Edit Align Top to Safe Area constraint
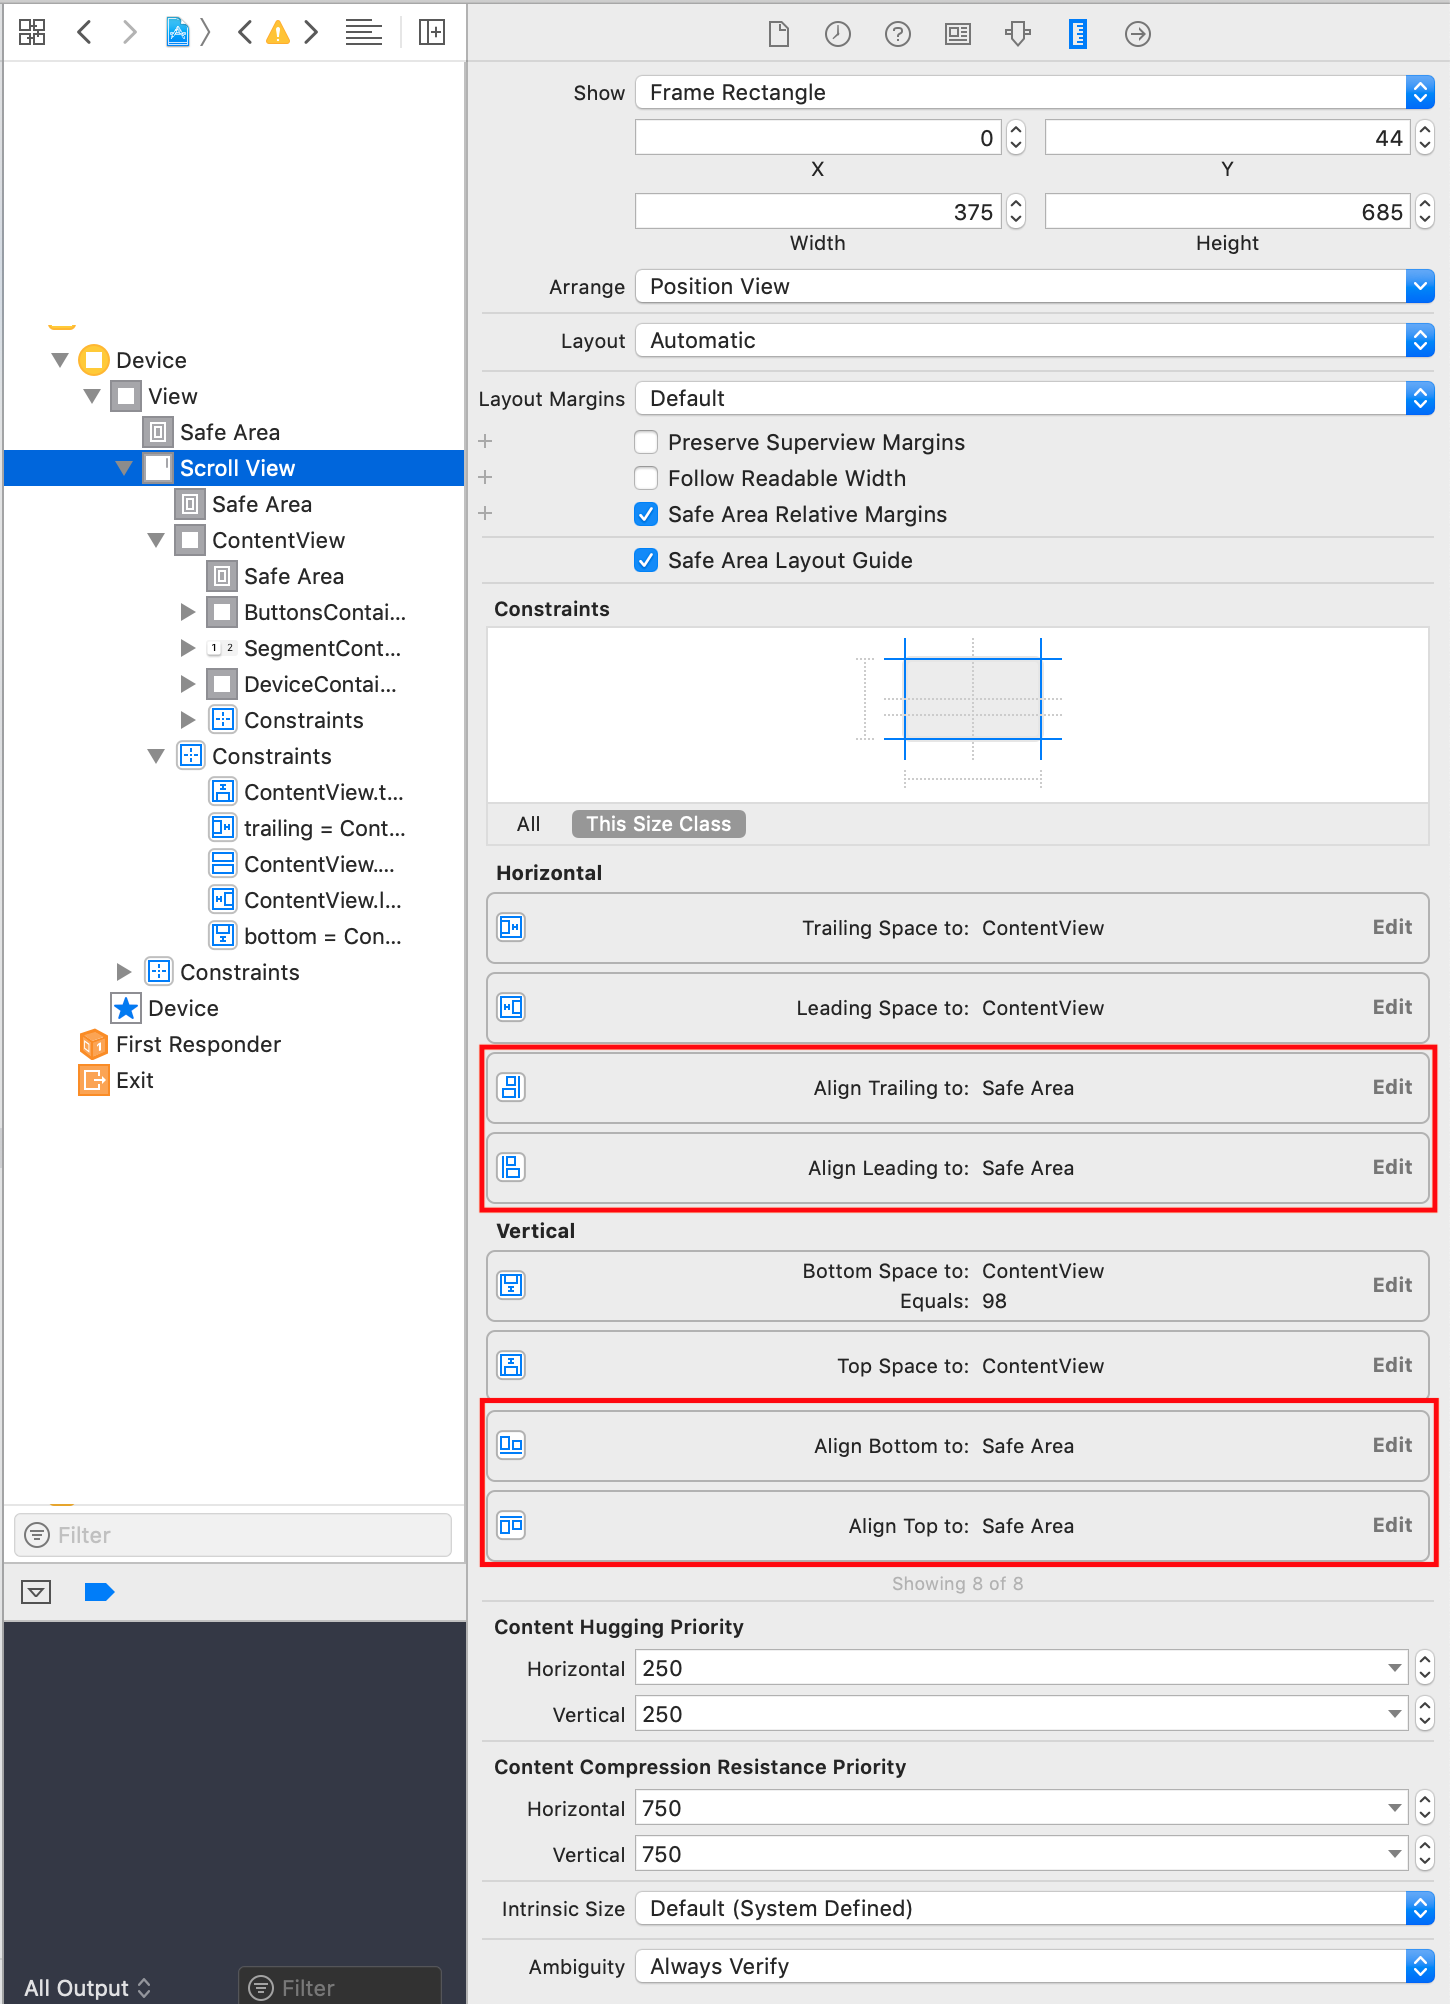 coord(1392,1525)
